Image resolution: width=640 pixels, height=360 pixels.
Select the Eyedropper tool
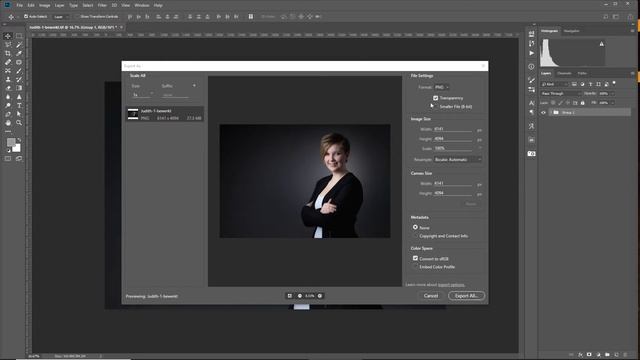coord(19,53)
